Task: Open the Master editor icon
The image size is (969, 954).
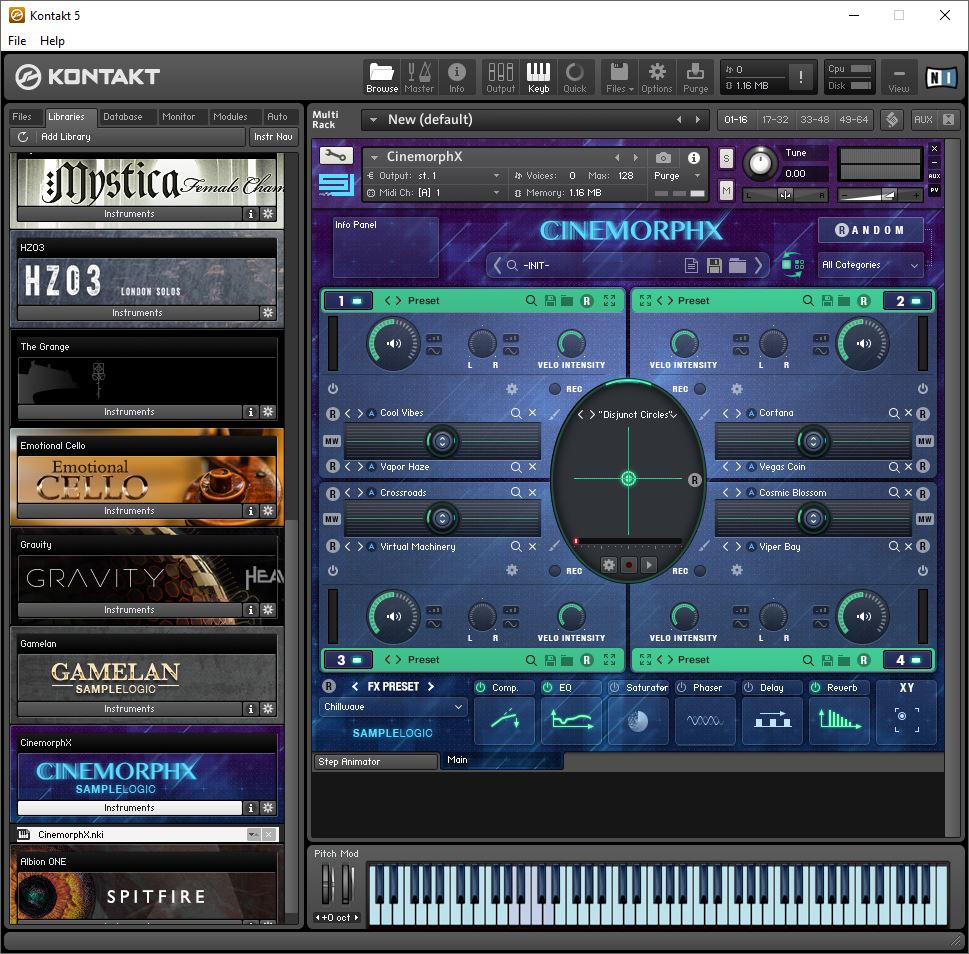Action: click(x=418, y=77)
